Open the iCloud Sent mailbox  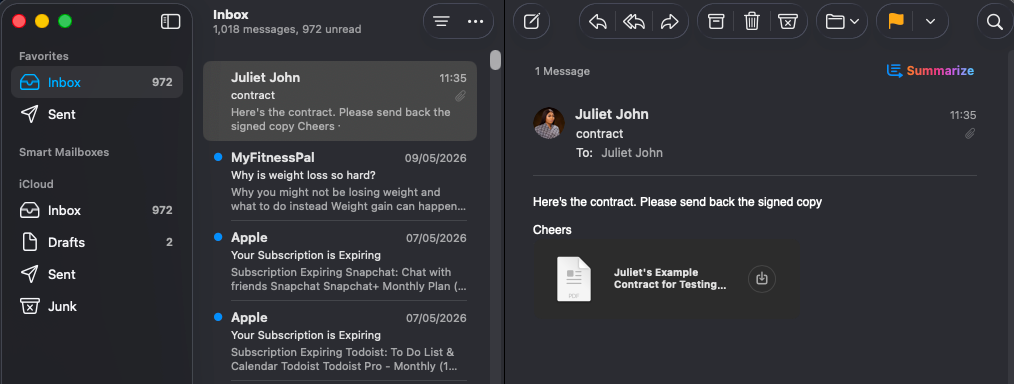97,274
